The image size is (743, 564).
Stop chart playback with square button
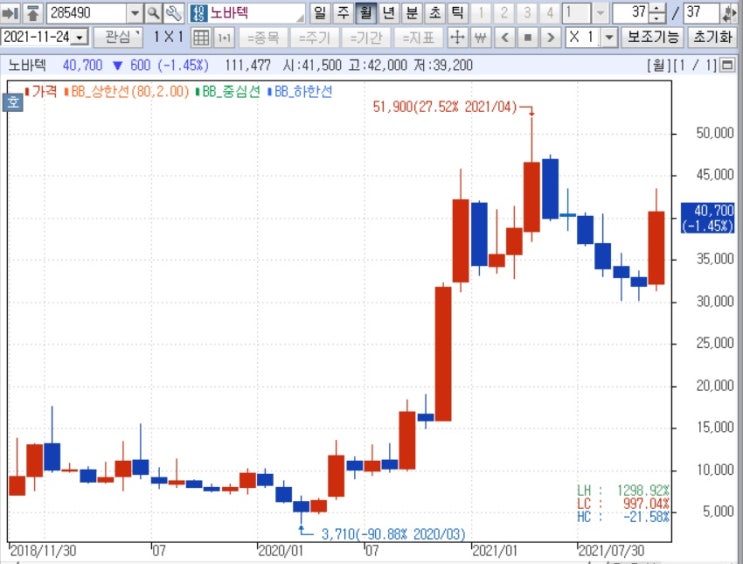click(528, 37)
